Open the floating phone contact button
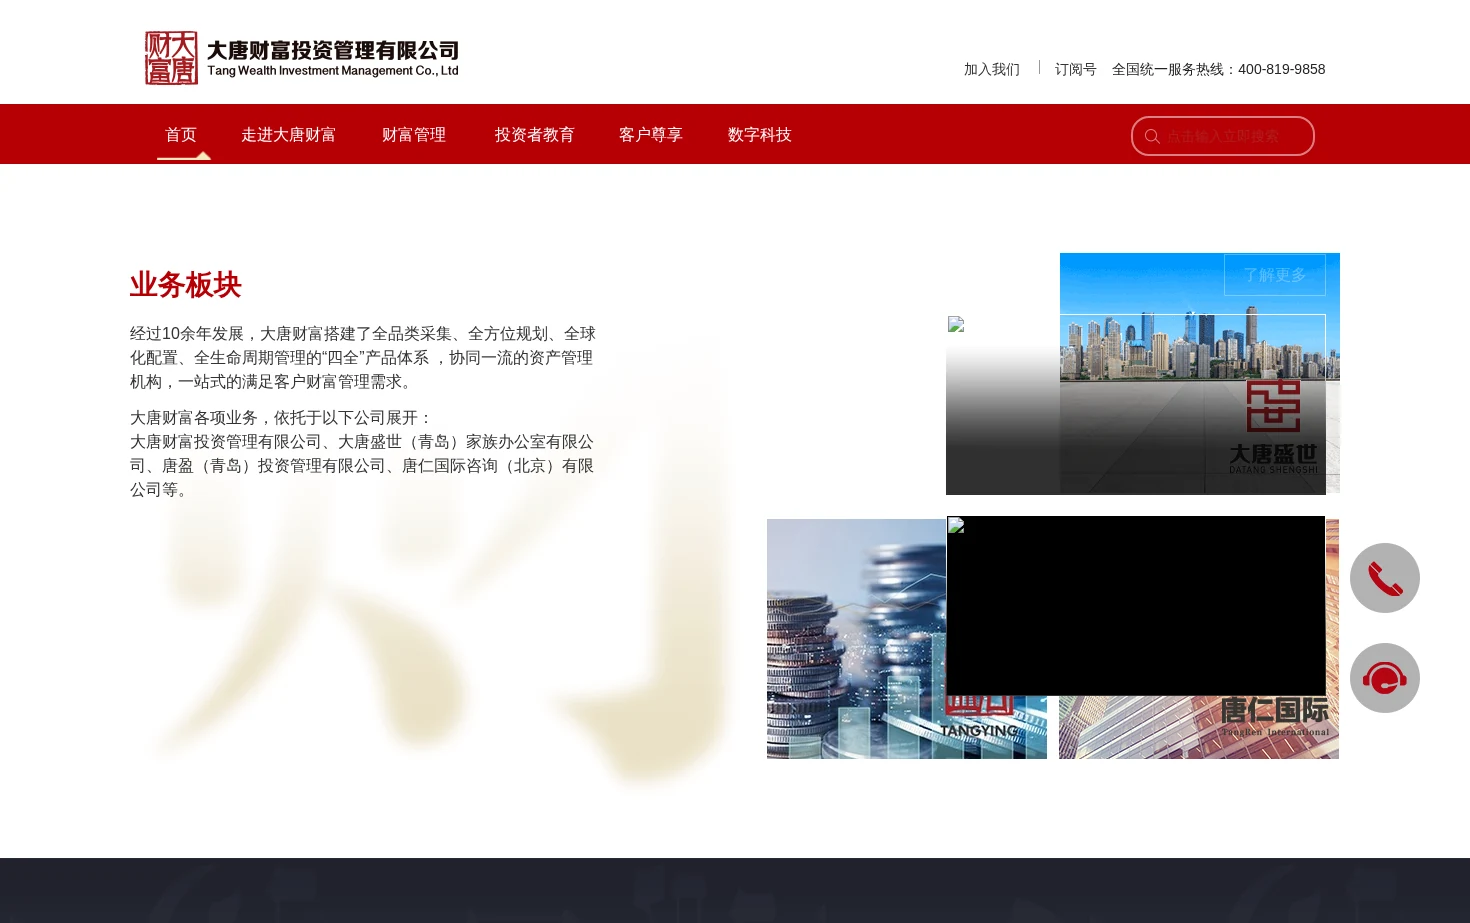The image size is (1470, 923). tap(1385, 578)
